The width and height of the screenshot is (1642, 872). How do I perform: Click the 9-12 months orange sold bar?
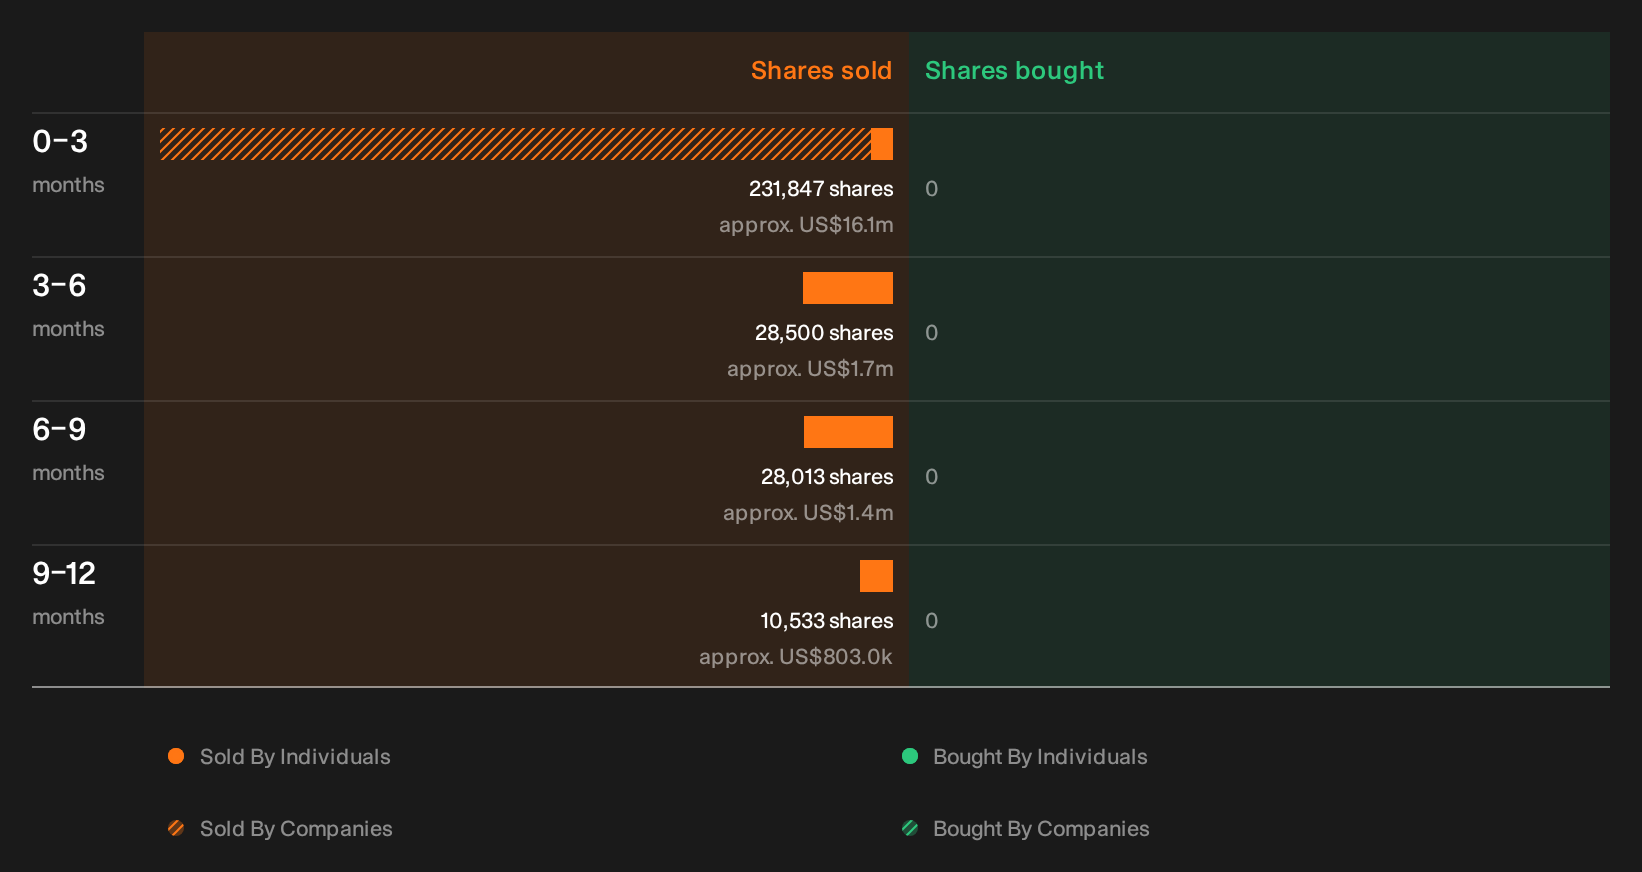coord(876,576)
